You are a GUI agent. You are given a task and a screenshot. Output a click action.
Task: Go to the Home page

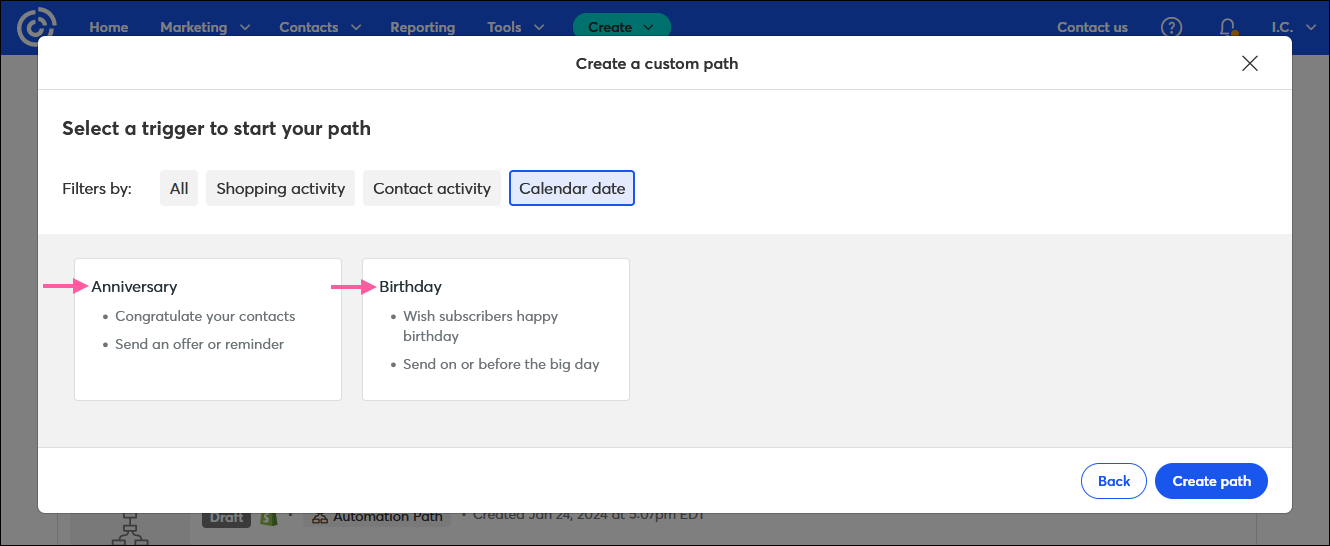point(109,27)
